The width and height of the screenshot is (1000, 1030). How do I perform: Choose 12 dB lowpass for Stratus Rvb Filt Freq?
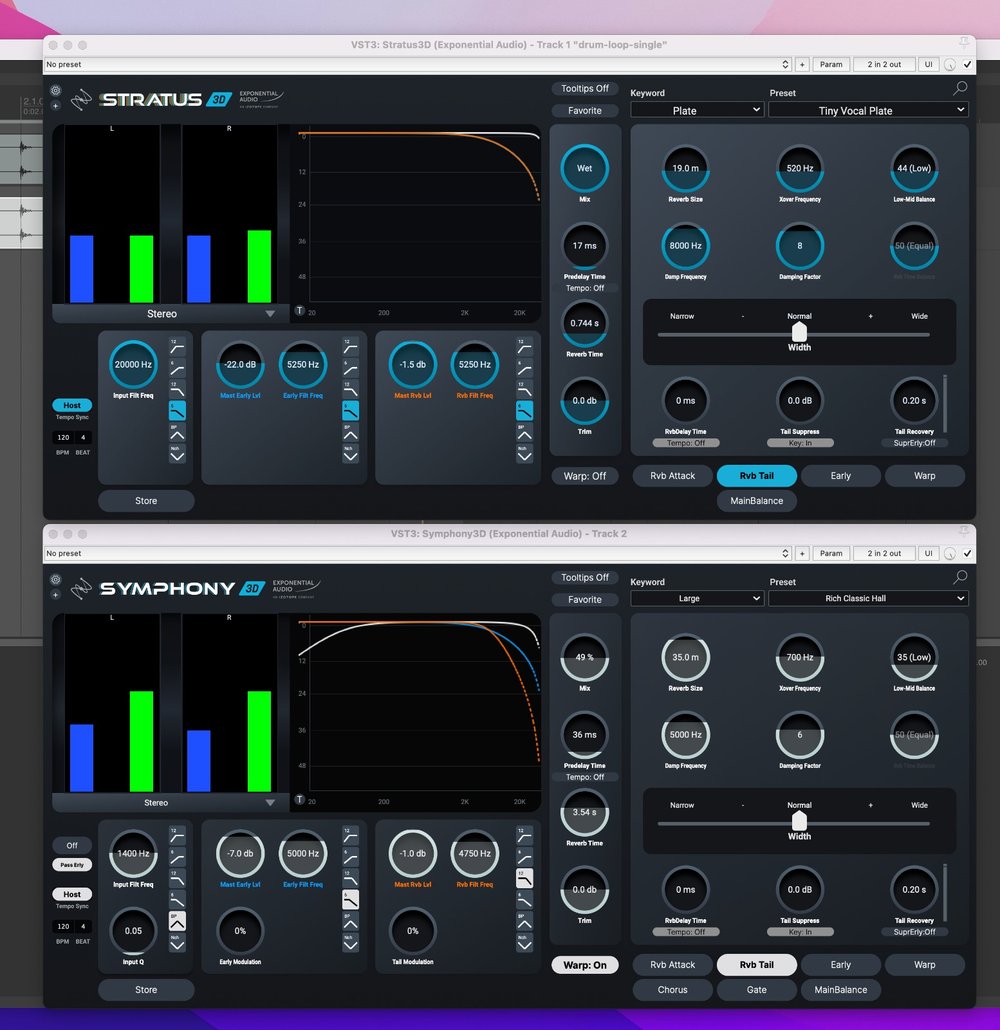pyautogui.click(x=524, y=388)
